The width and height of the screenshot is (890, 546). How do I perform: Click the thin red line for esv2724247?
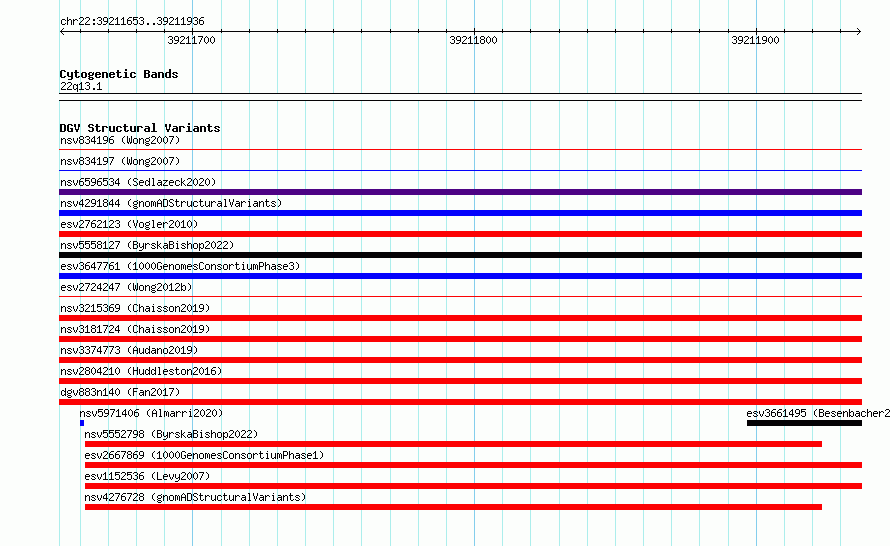pyautogui.click(x=460, y=296)
